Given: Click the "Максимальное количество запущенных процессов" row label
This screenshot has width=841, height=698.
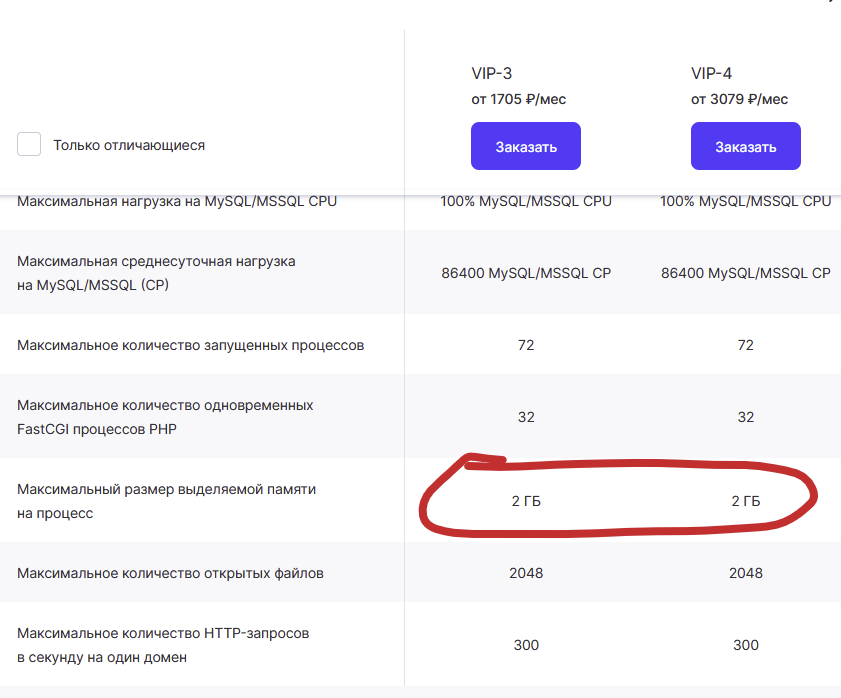Looking at the screenshot, I should pyautogui.click(x=191, y=345).
